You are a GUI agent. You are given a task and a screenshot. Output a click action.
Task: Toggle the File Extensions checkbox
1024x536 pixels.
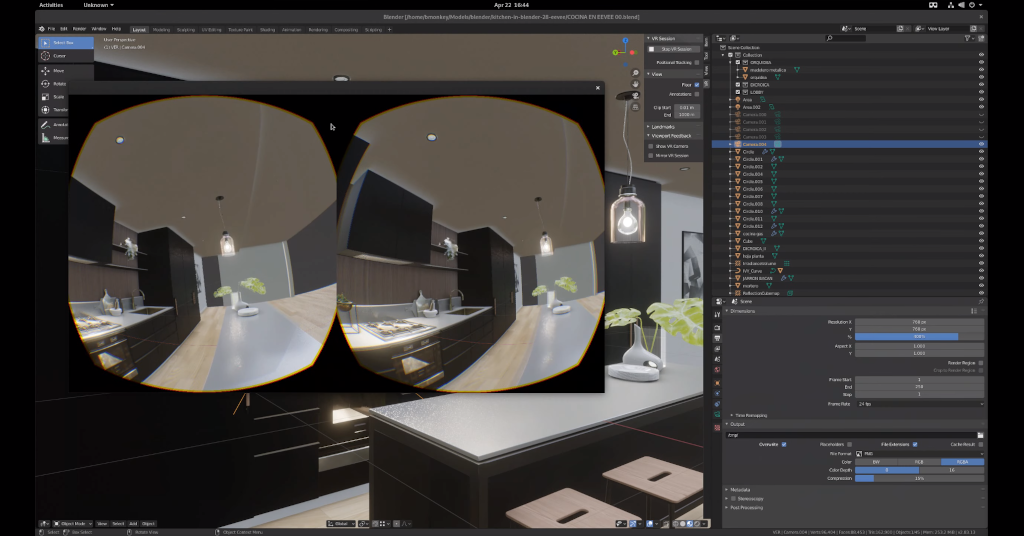coord(915,445)
